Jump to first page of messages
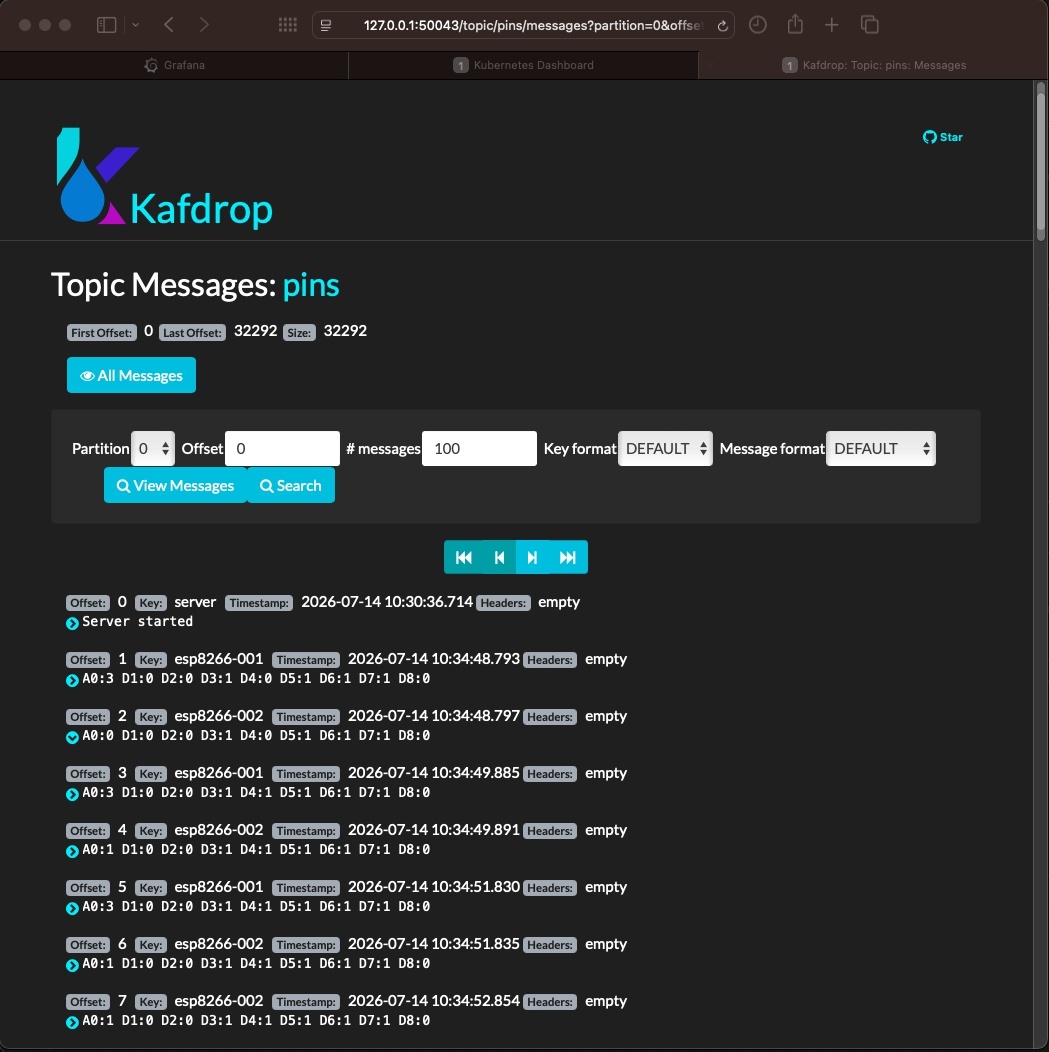 pyautogui.click(x=463, y=557)
